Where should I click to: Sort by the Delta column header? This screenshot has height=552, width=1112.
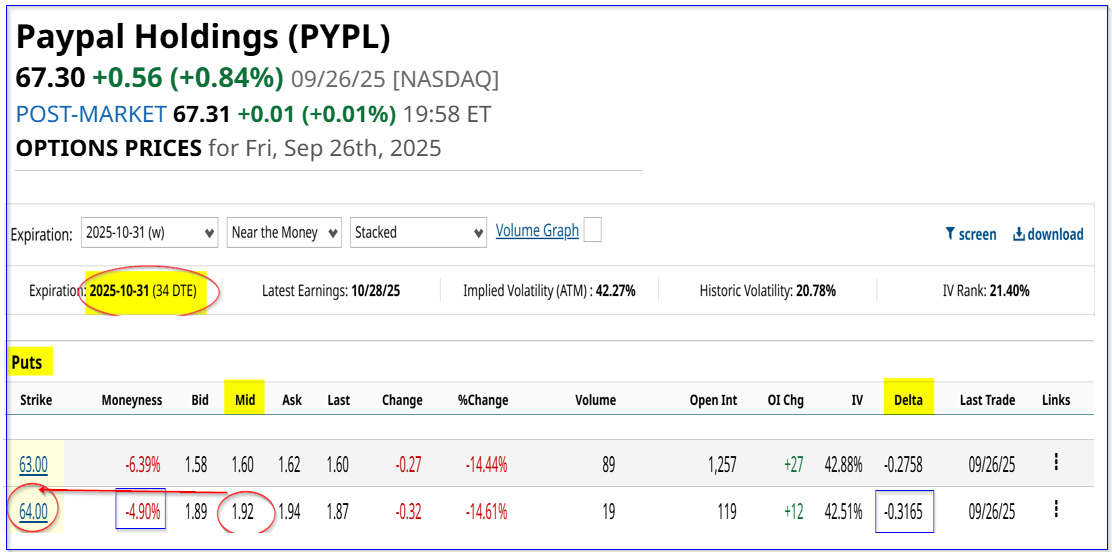click(x=908, y=400)
